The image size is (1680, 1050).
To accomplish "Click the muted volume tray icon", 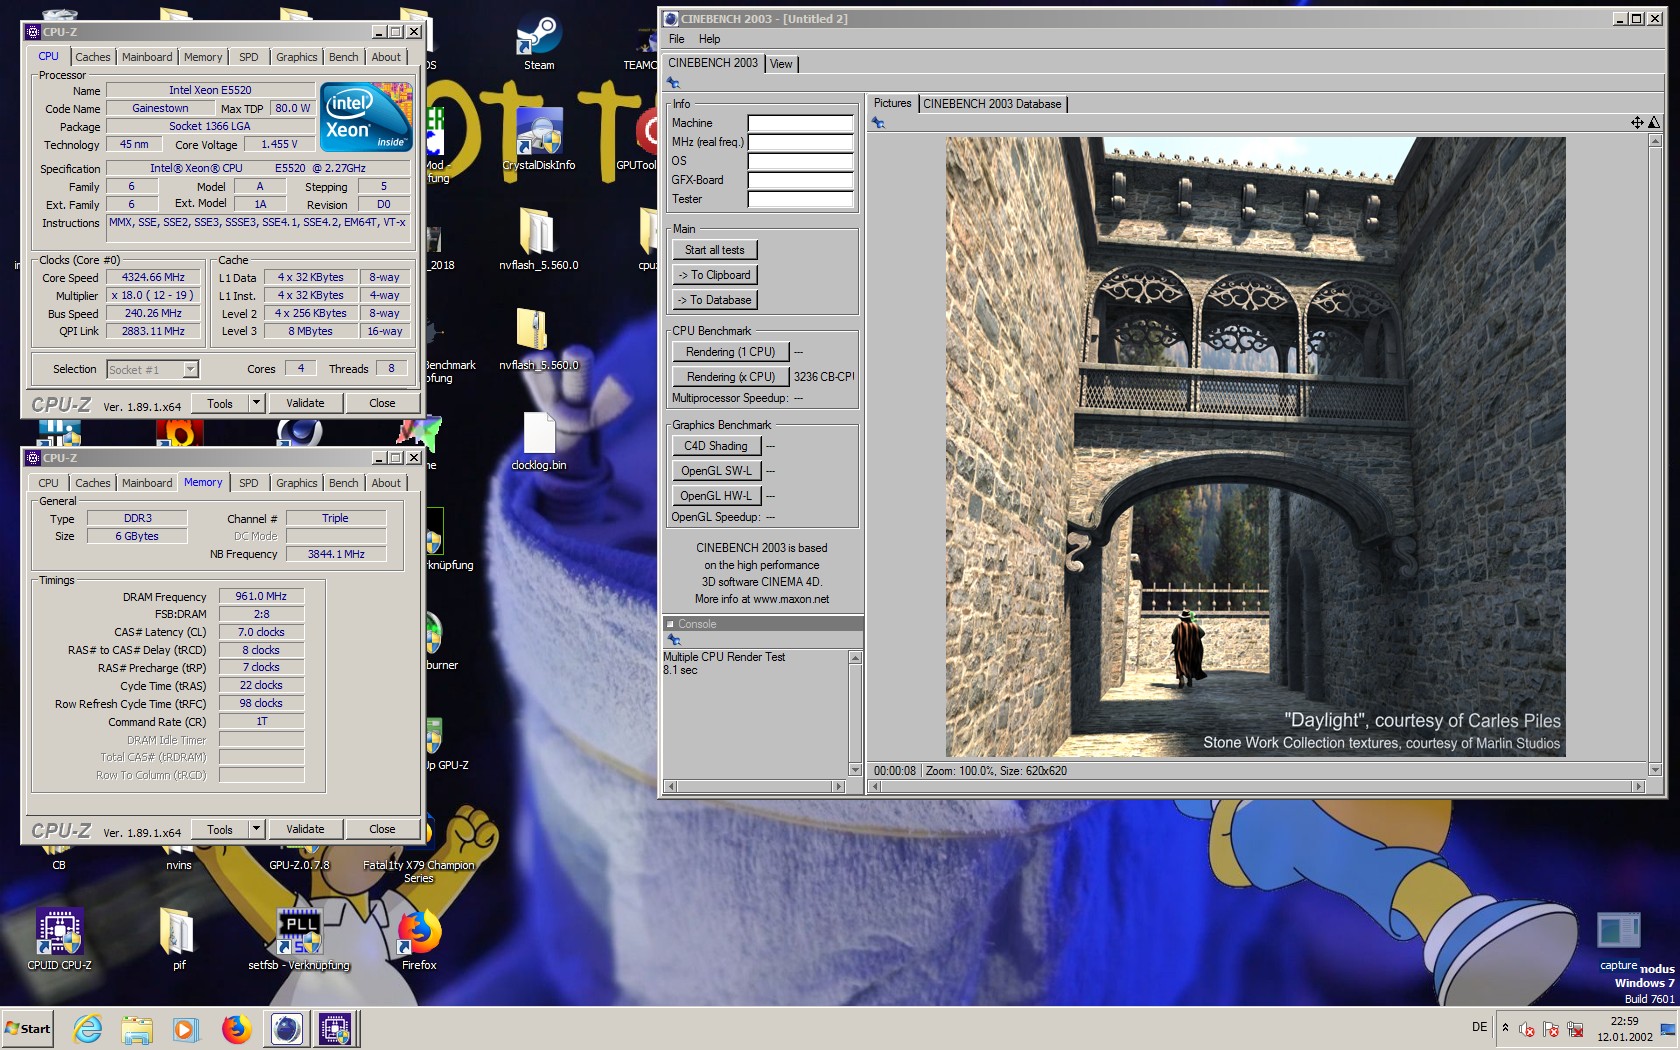I will [1527, 1029].
